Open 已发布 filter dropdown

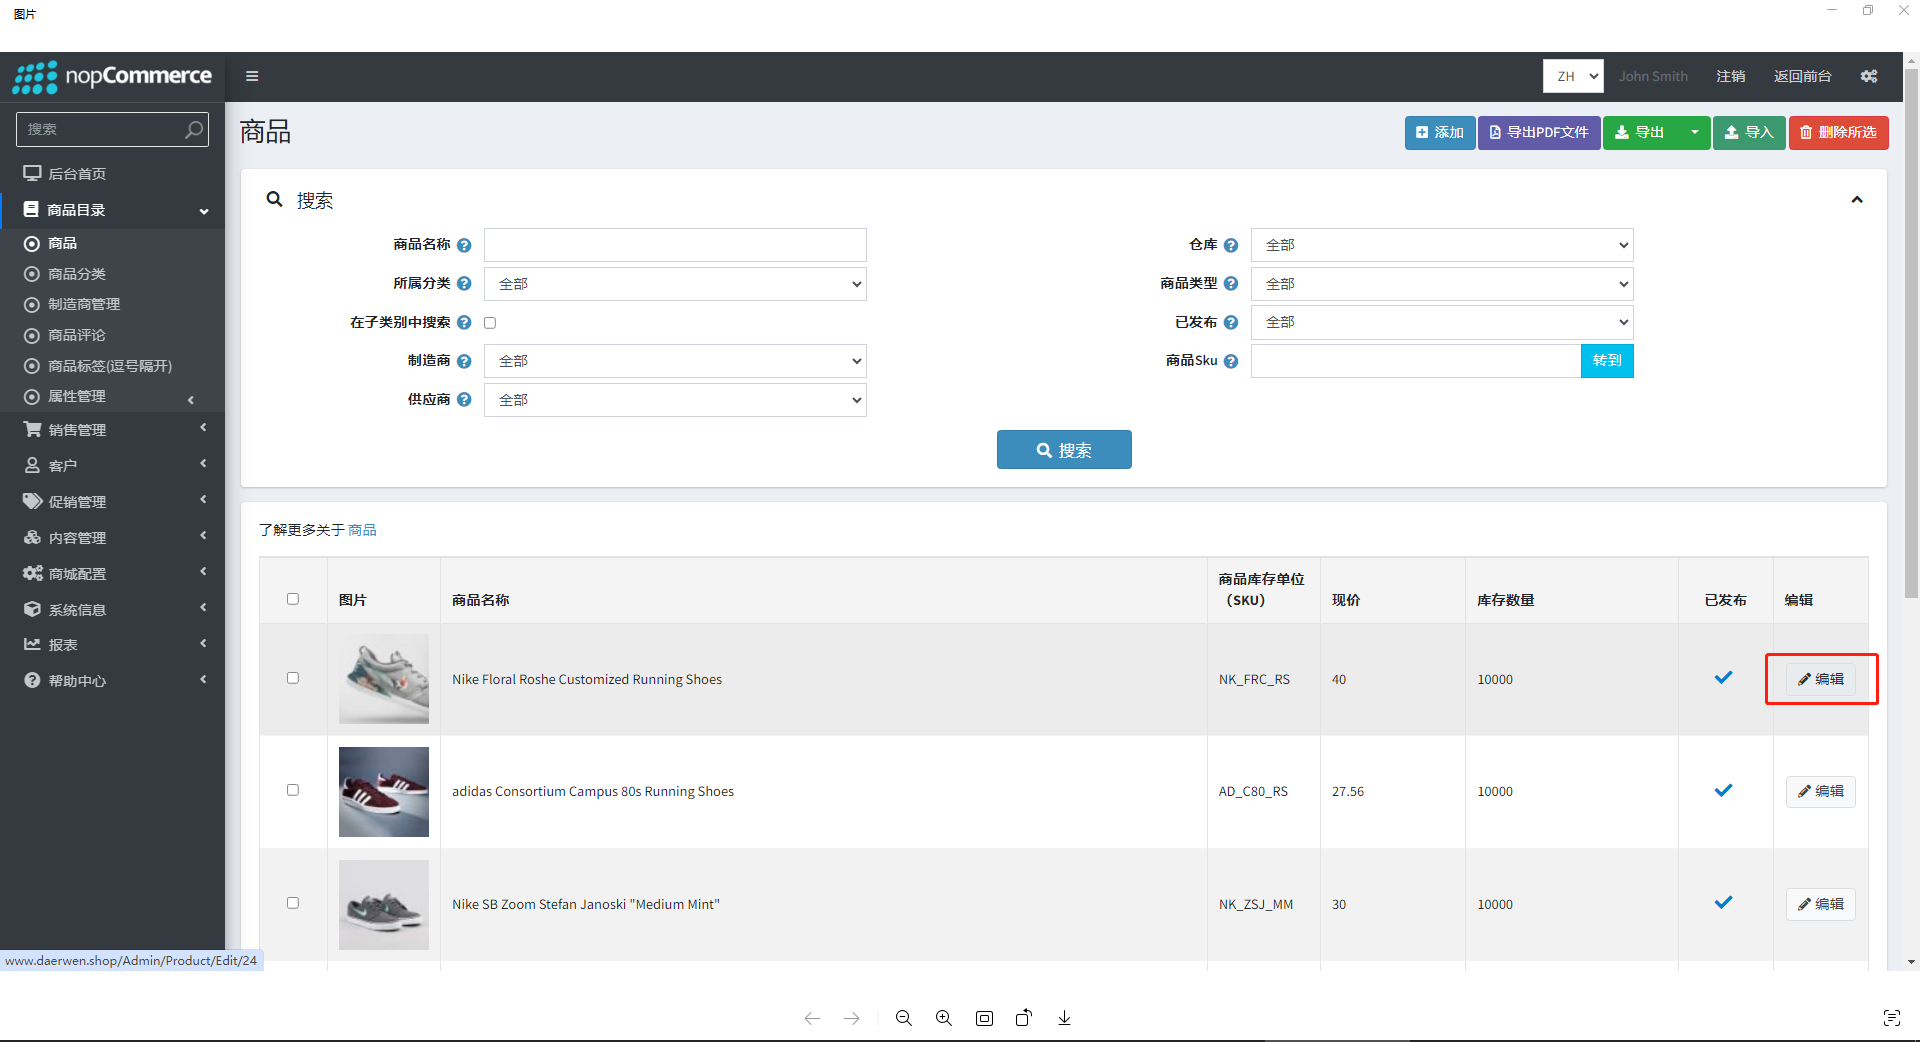[x=1442, y=322]
